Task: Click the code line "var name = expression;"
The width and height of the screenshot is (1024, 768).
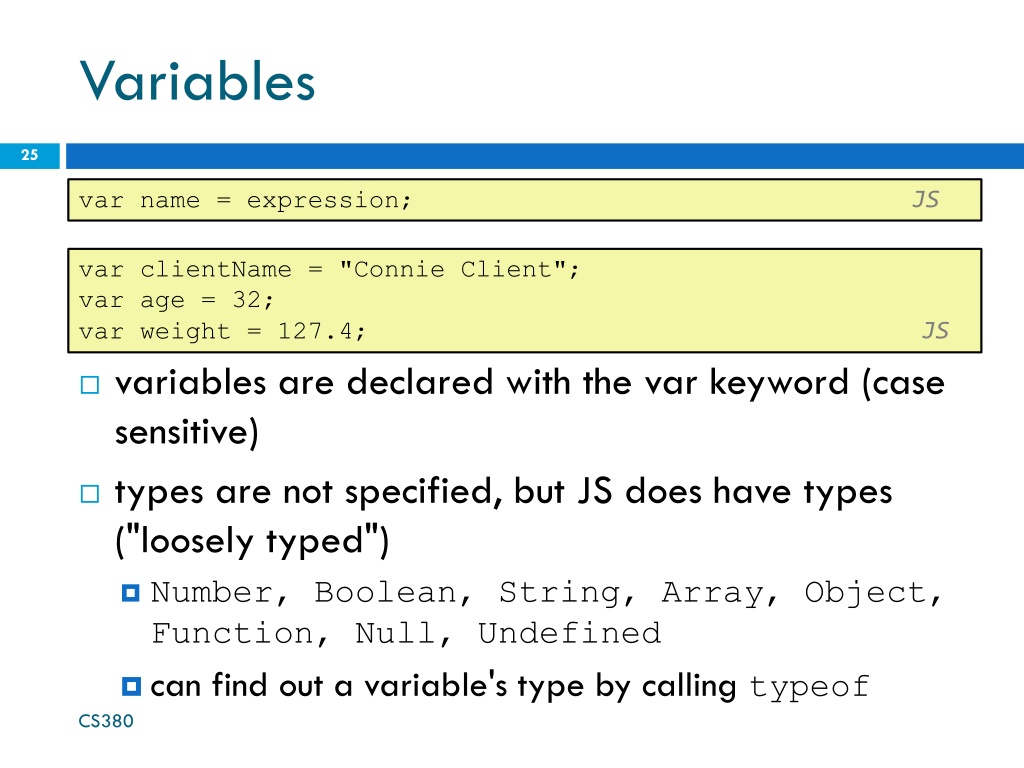Action: click(246, 200)
